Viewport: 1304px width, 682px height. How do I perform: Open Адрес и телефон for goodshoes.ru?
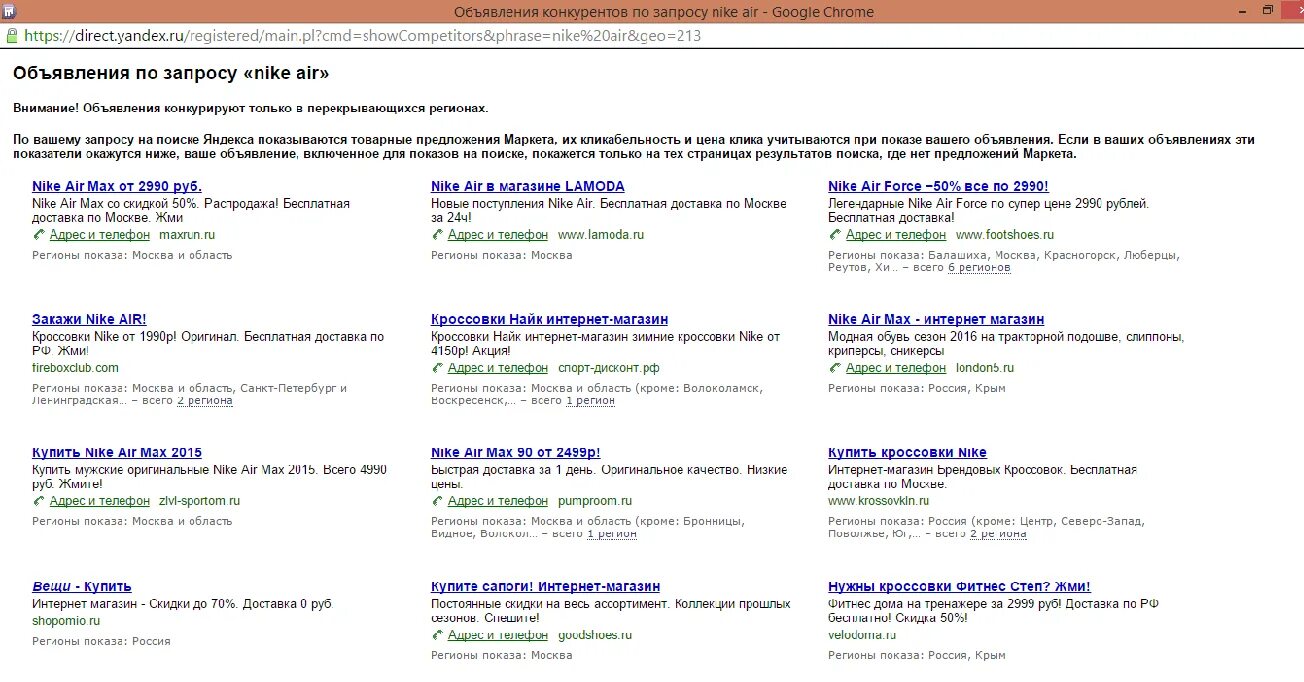click(498, 635)
